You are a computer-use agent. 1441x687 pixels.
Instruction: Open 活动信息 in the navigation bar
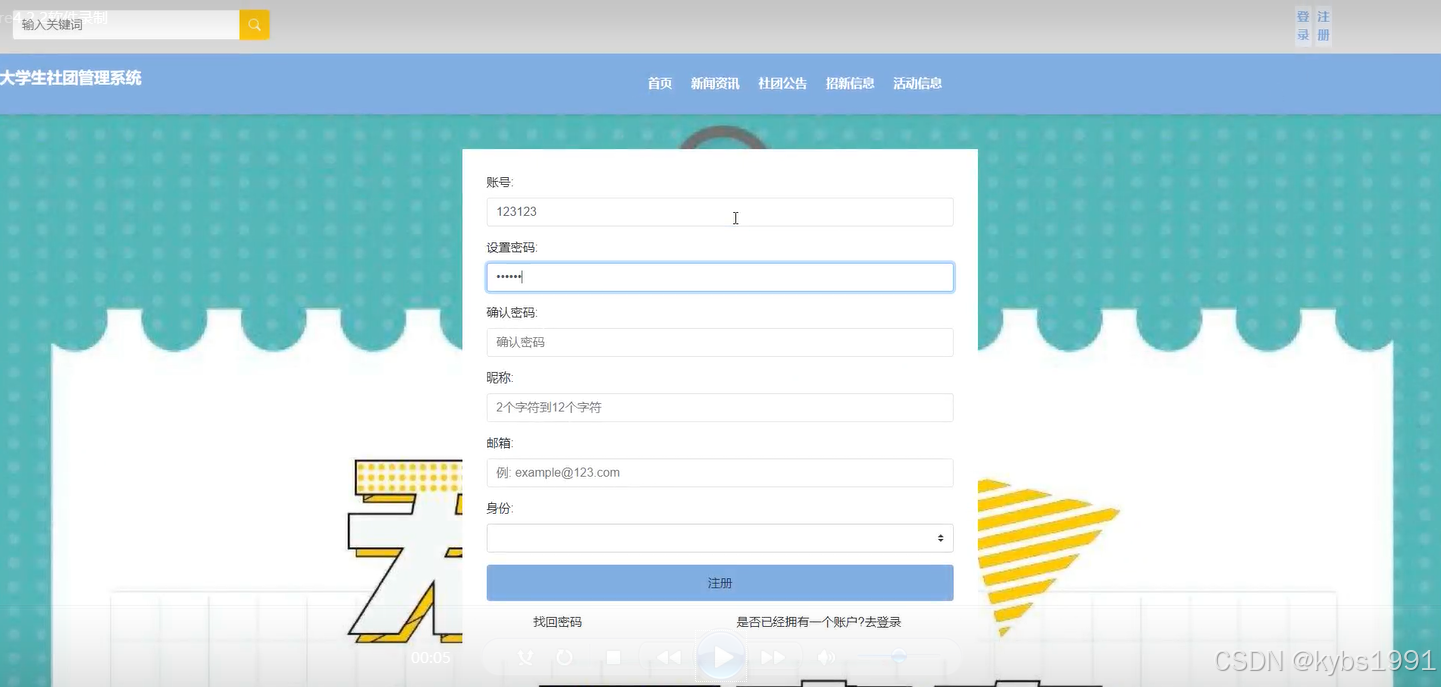[x=918, y=84]
